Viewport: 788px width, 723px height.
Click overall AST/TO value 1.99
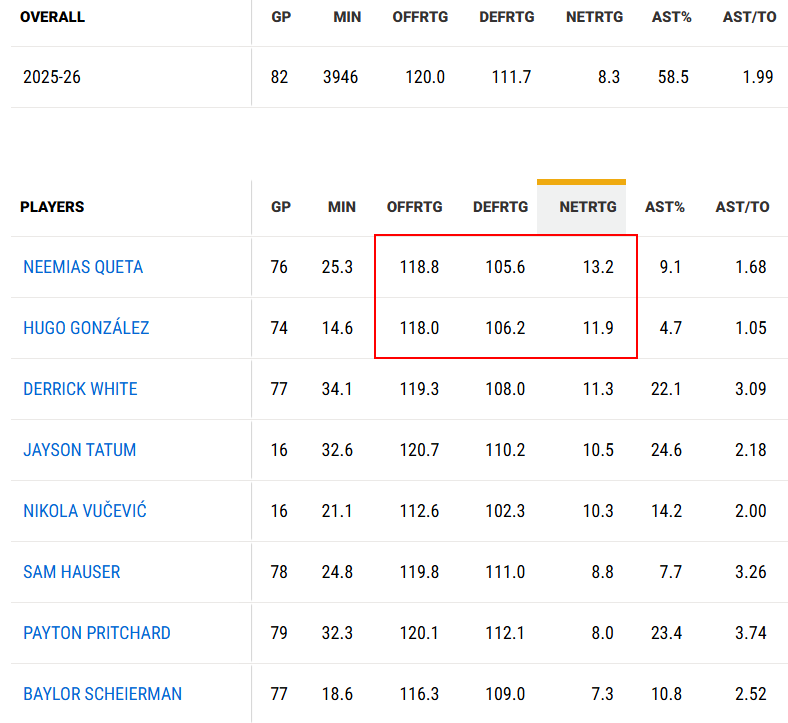point(757,77)
